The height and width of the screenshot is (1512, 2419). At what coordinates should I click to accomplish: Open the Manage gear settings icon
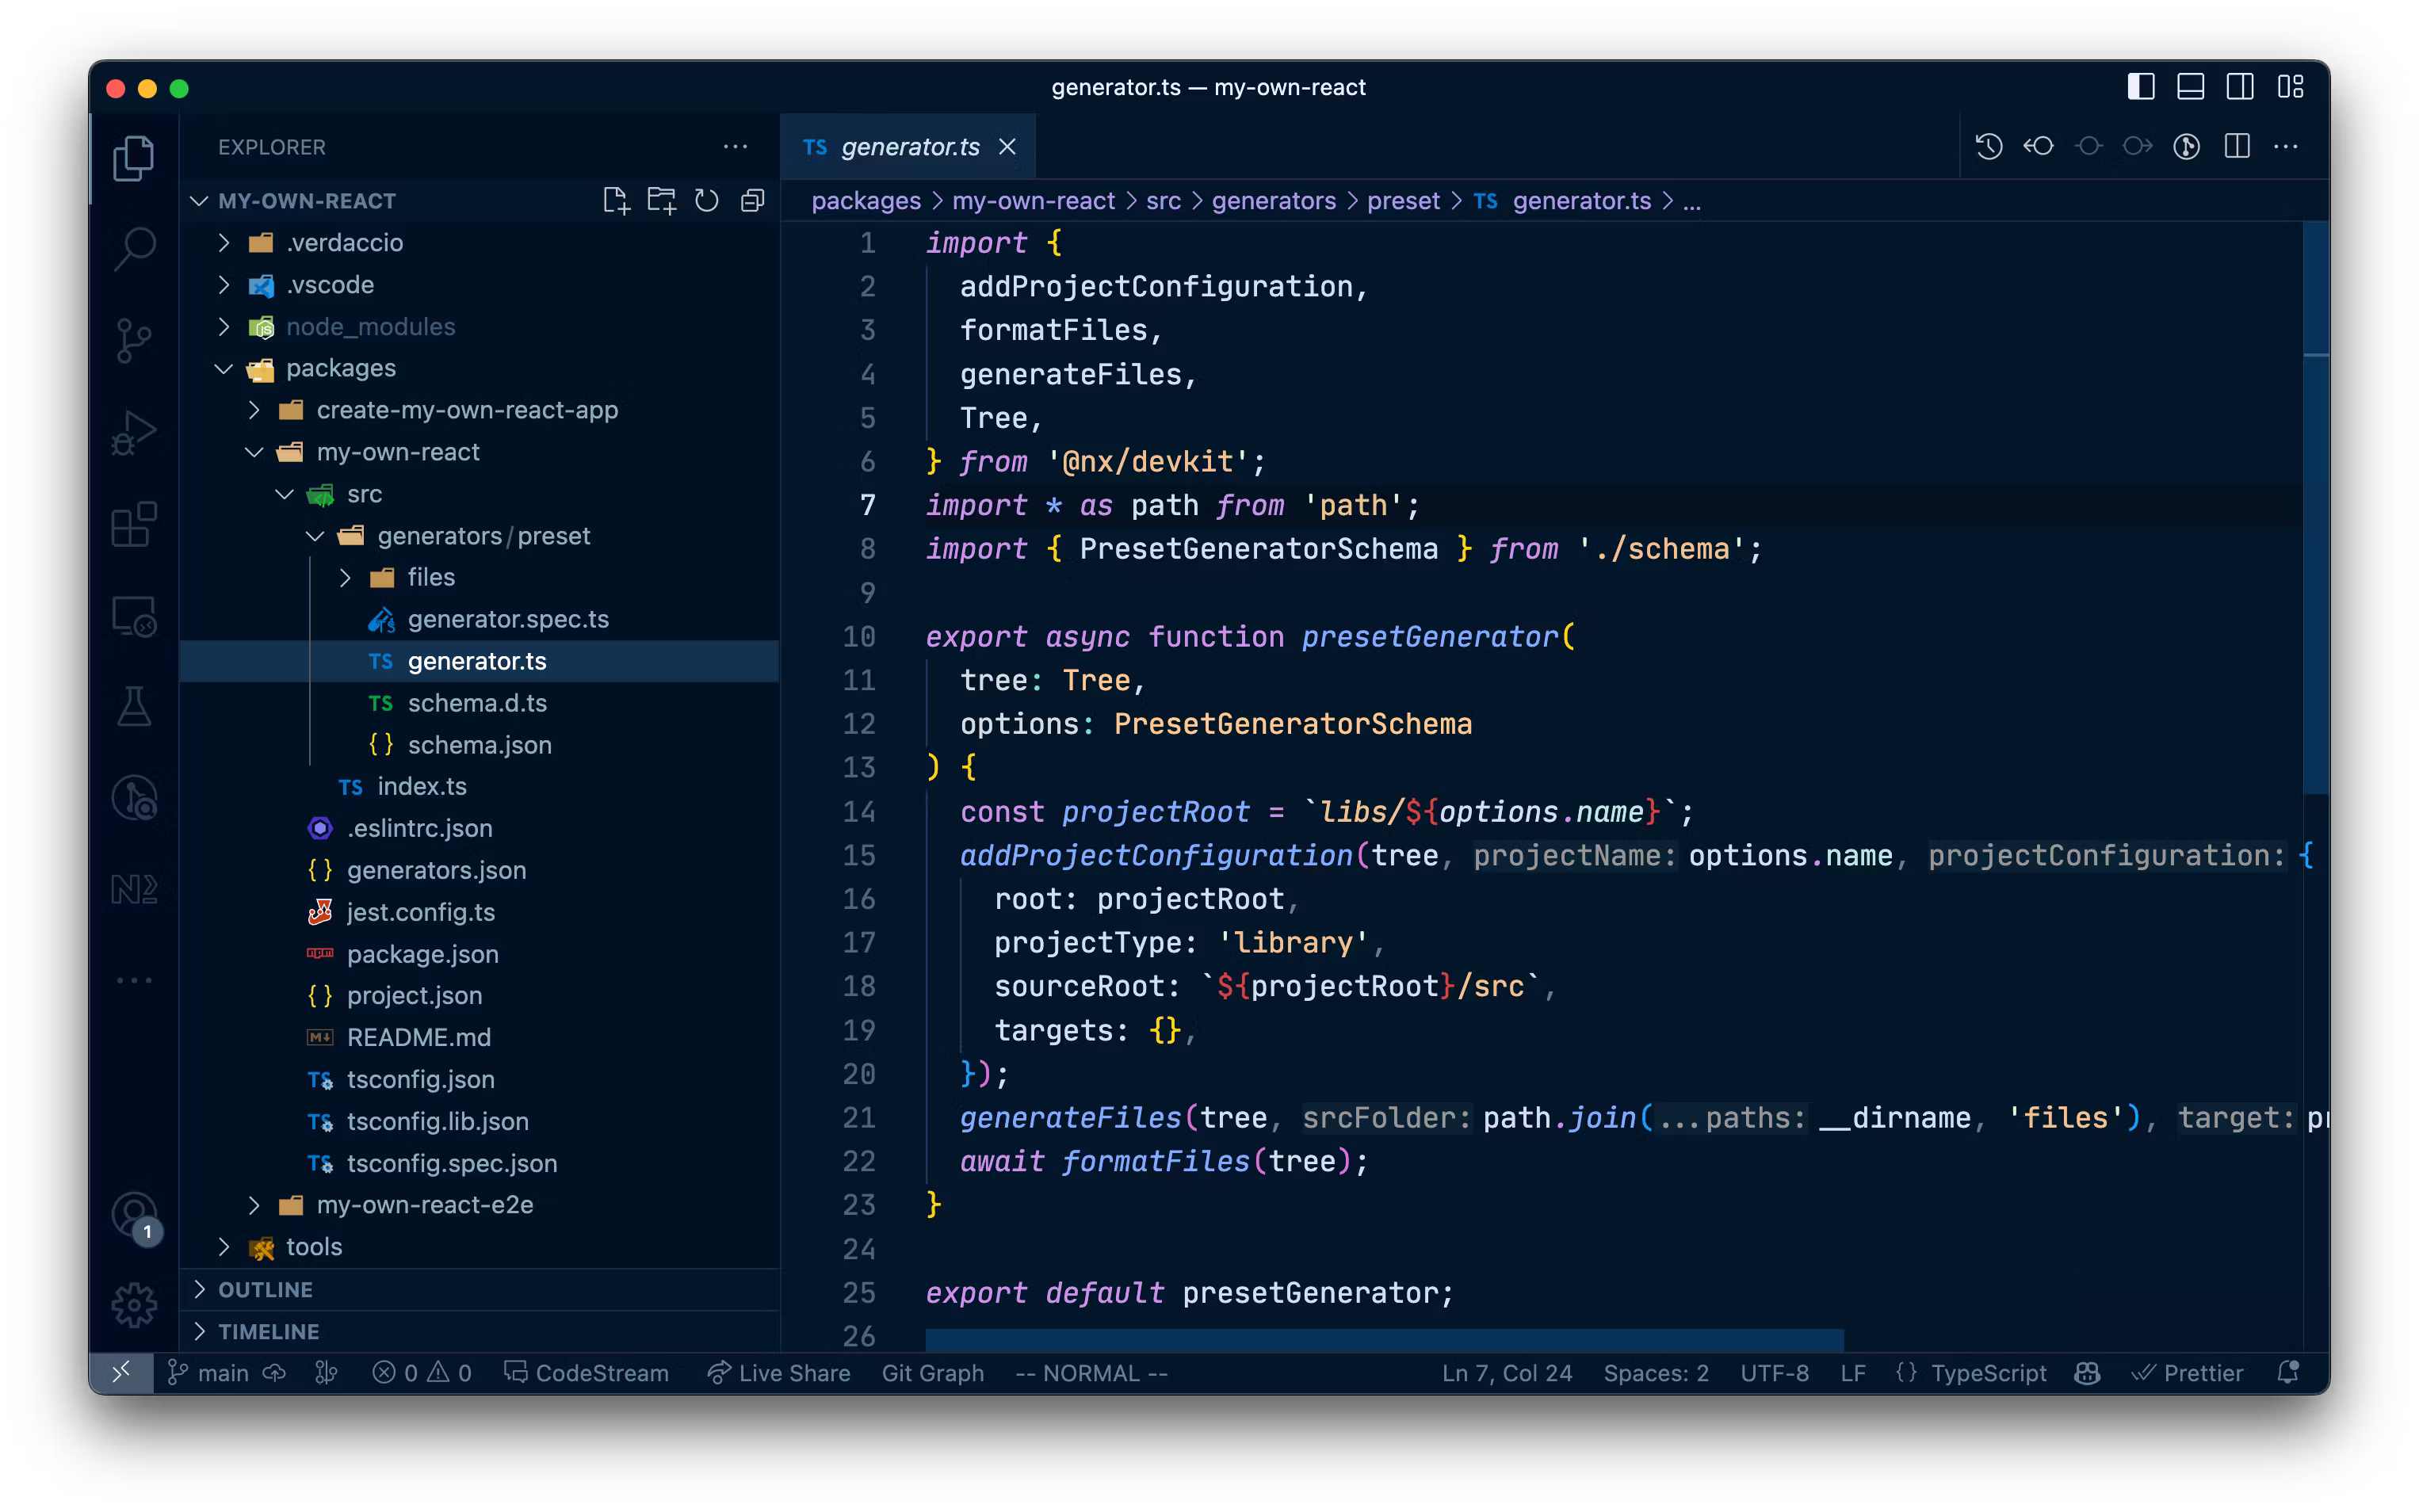[x=134, y=1305]
